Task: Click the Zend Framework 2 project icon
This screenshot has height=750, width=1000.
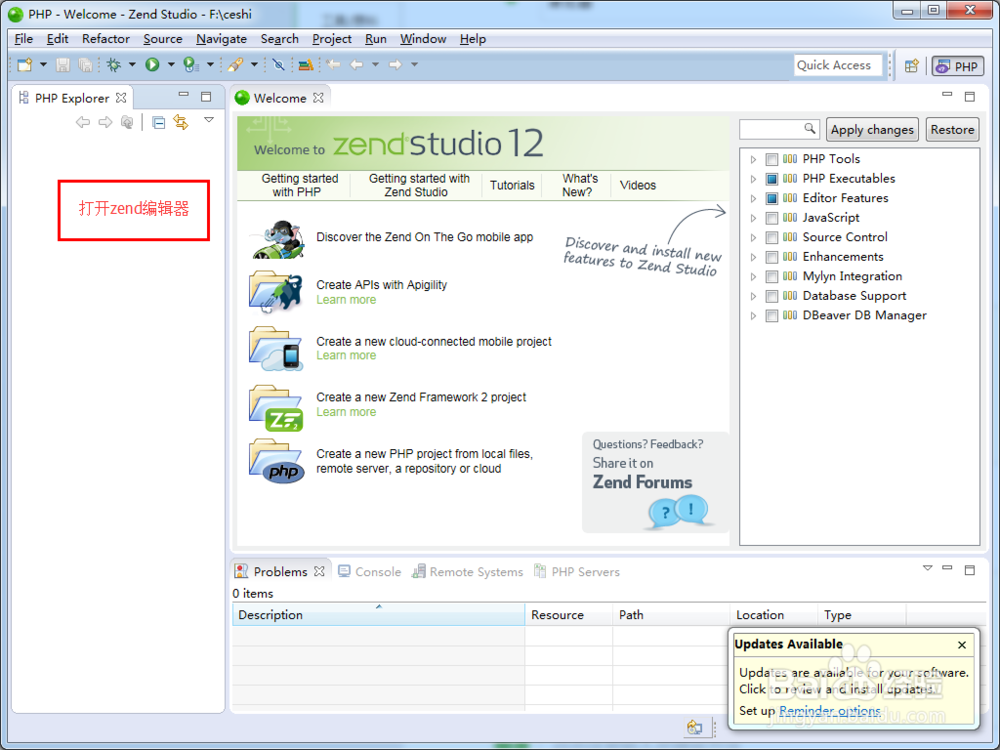Action: click(x=276, y=408)
